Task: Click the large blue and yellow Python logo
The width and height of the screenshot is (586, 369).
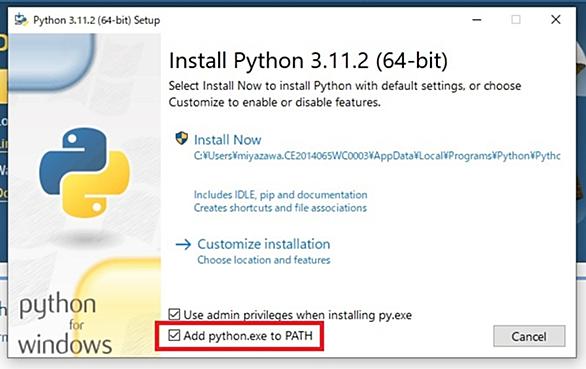Action: pyautogui.click(x=84, y=173)
